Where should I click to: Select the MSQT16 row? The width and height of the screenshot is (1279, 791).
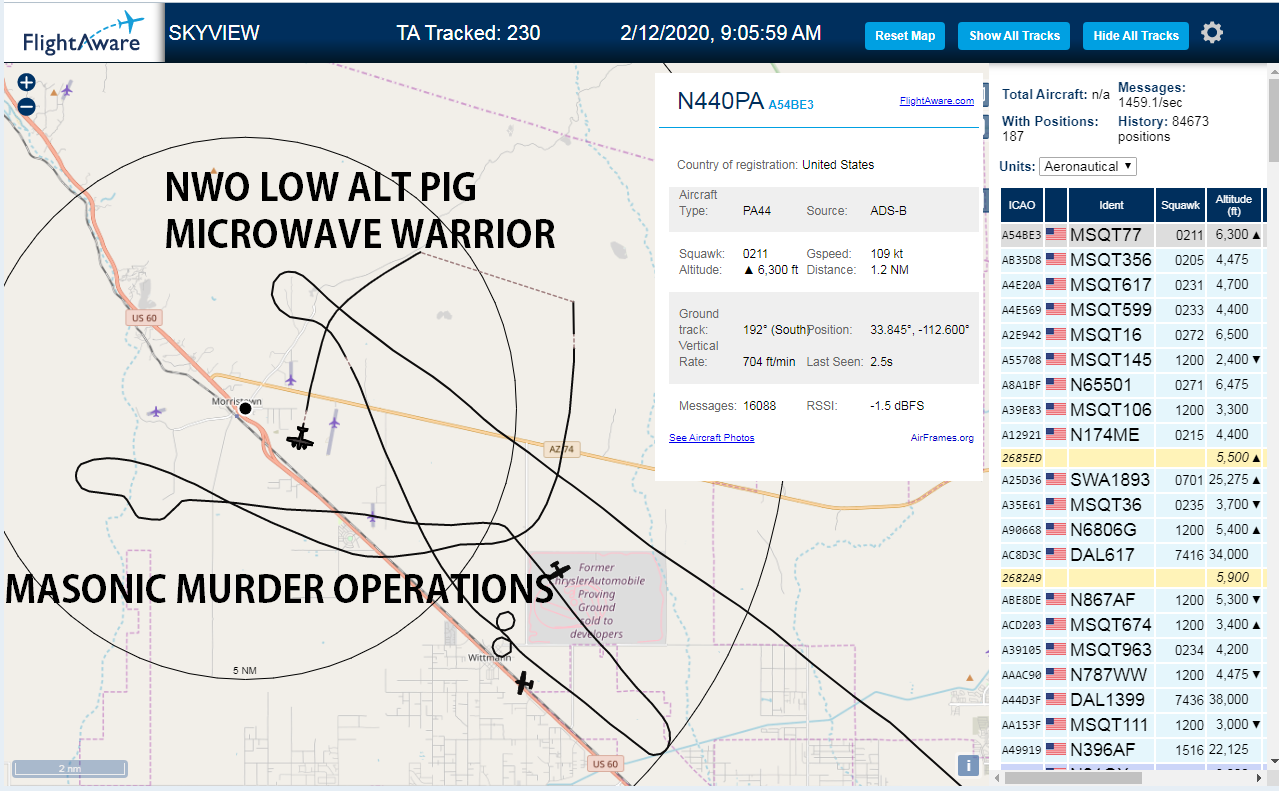pos(1135,335)
